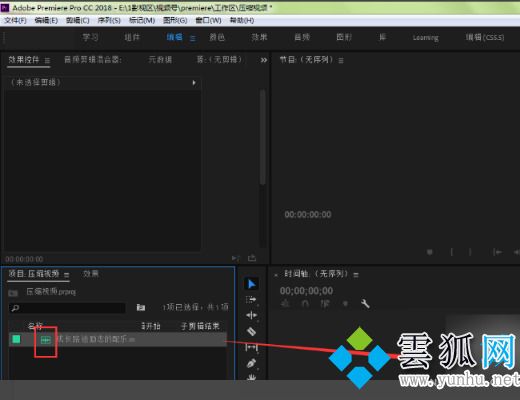
Task: Click the project panel search field
Action: [x=67, y=308]
